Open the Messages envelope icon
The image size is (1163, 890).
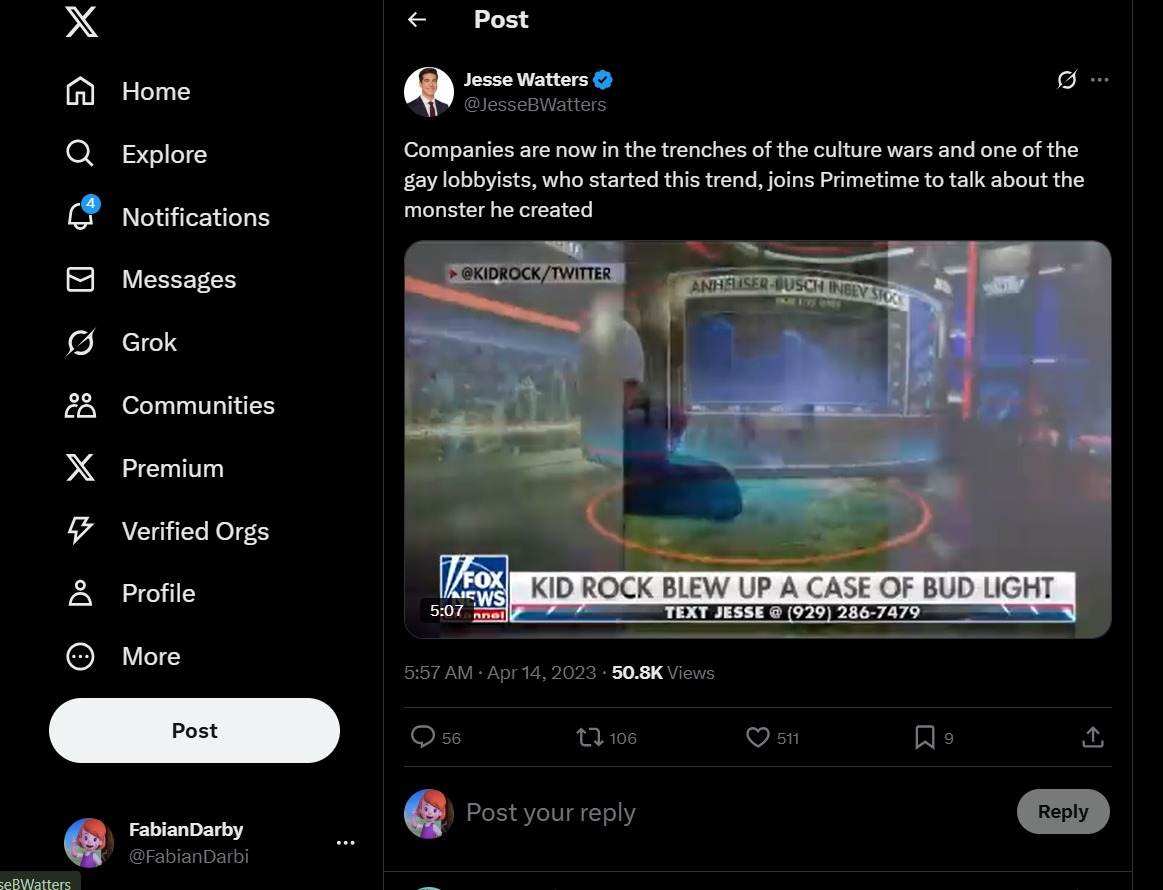click(80, 280)
